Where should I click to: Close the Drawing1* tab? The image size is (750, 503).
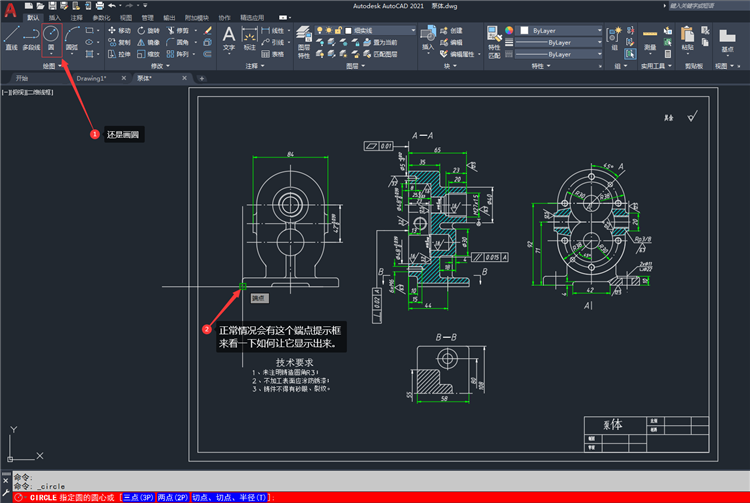(124, 78)
